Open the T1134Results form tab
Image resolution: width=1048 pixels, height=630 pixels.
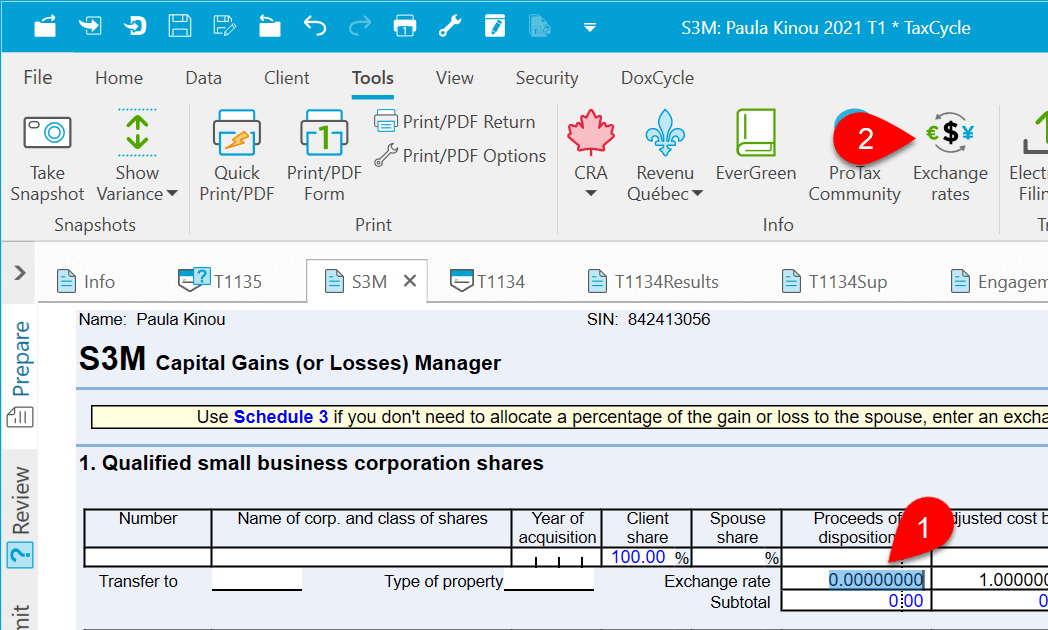653,281
